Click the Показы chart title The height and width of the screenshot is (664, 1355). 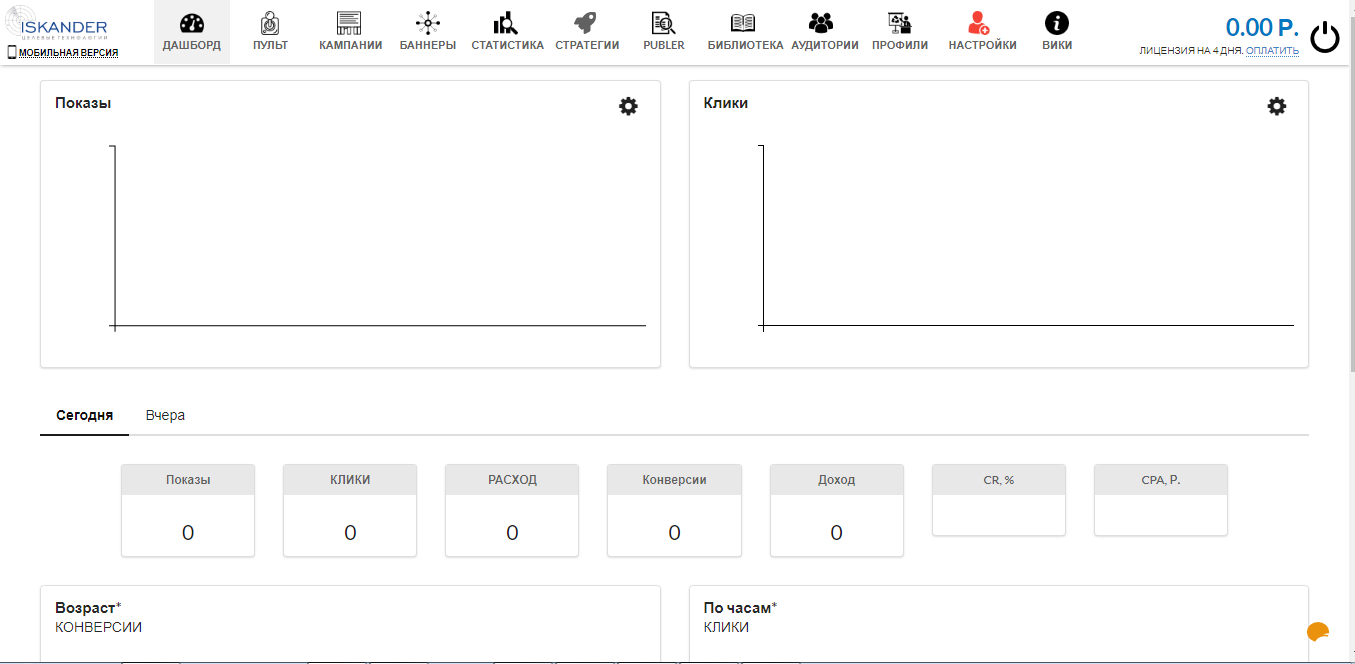point(83,103)
